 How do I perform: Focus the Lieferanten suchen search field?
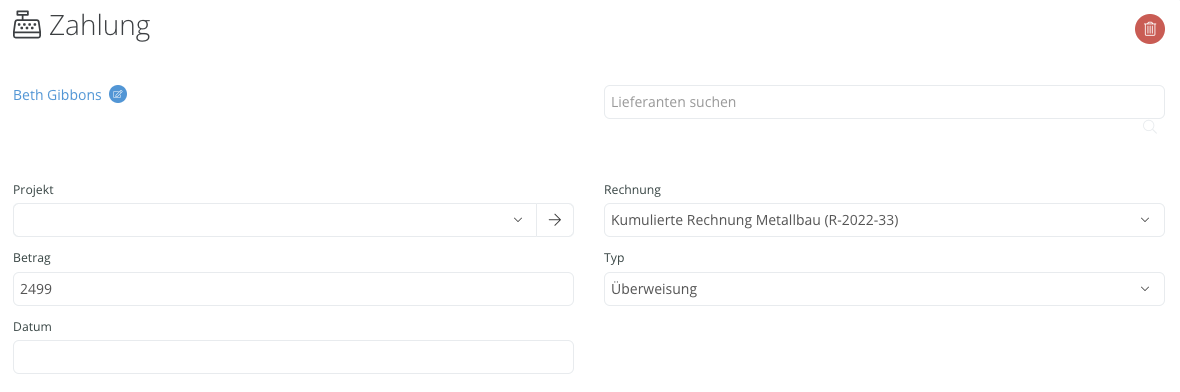pos(884,102)
